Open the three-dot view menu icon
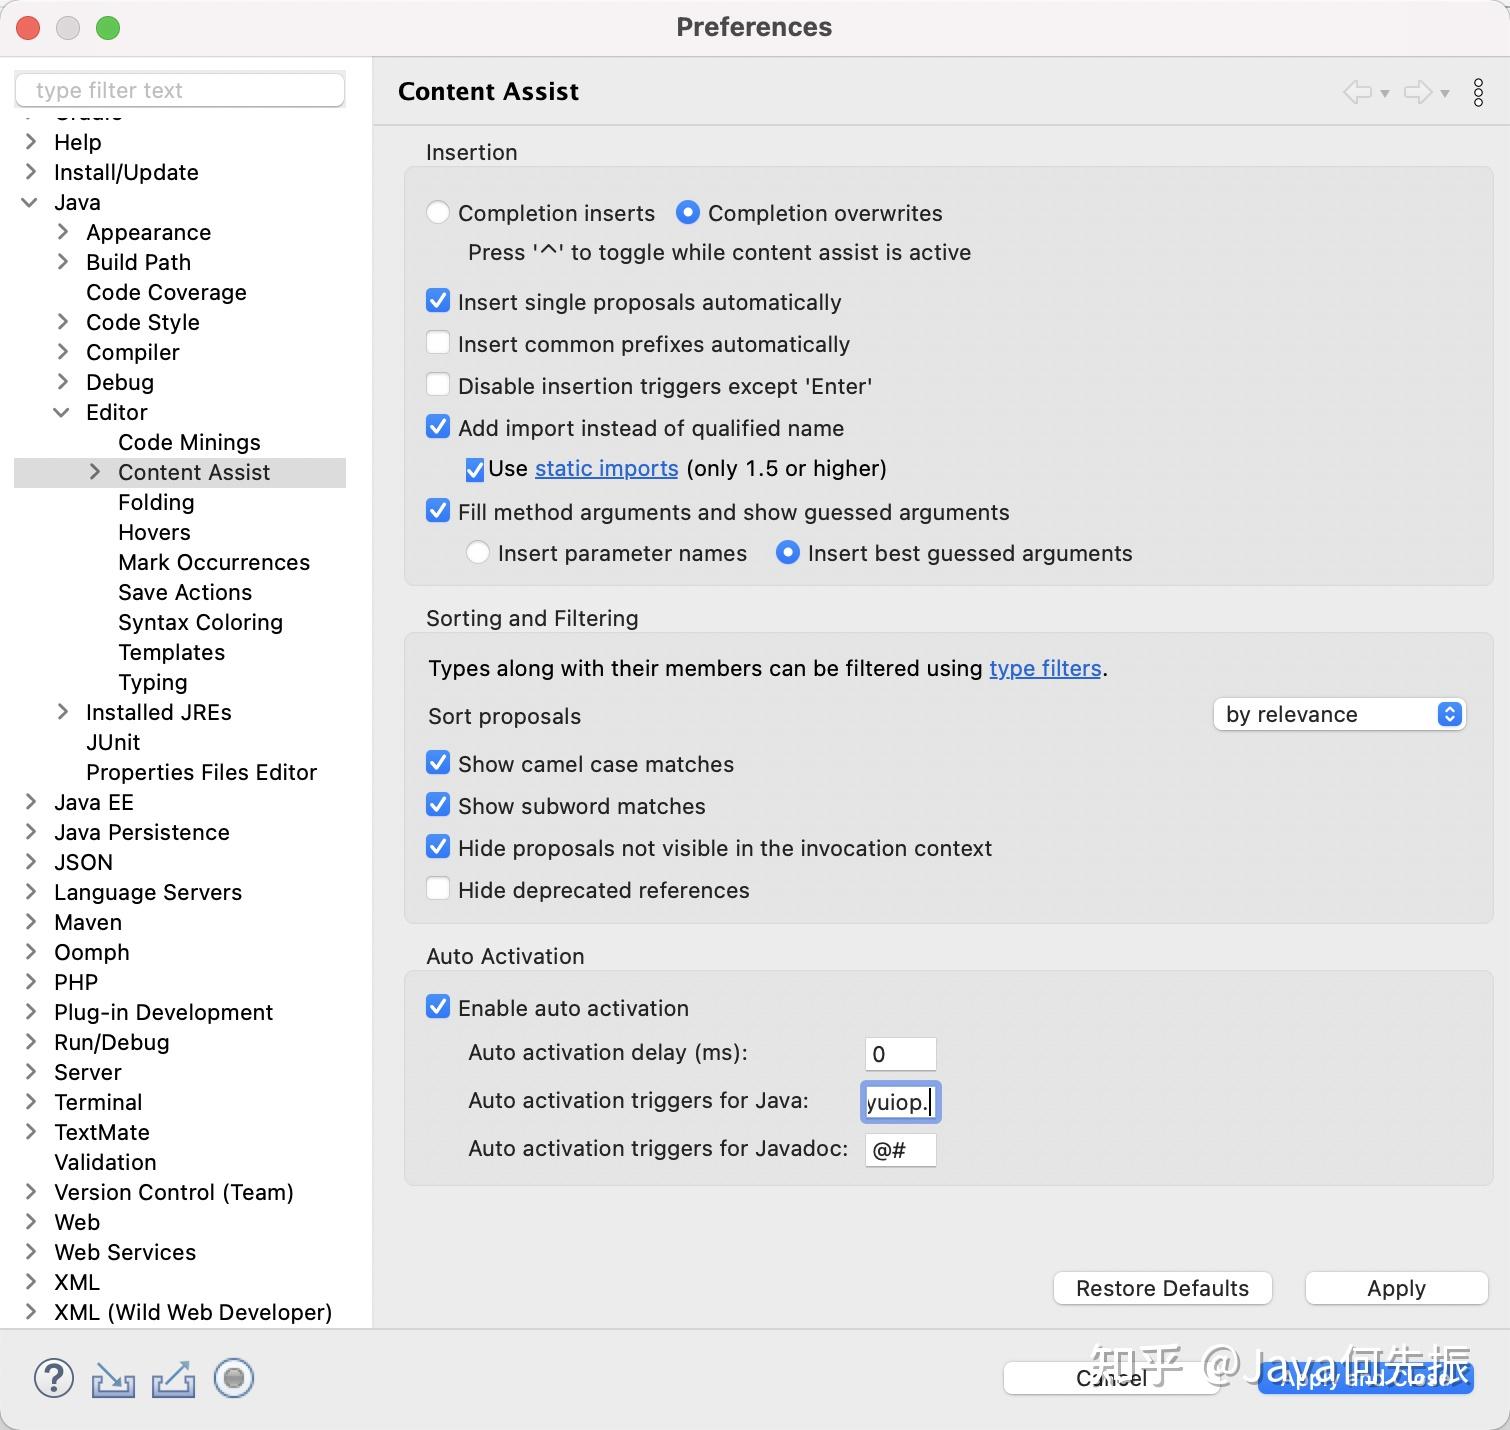Screen dimensions: 1510x1430 1478,92
